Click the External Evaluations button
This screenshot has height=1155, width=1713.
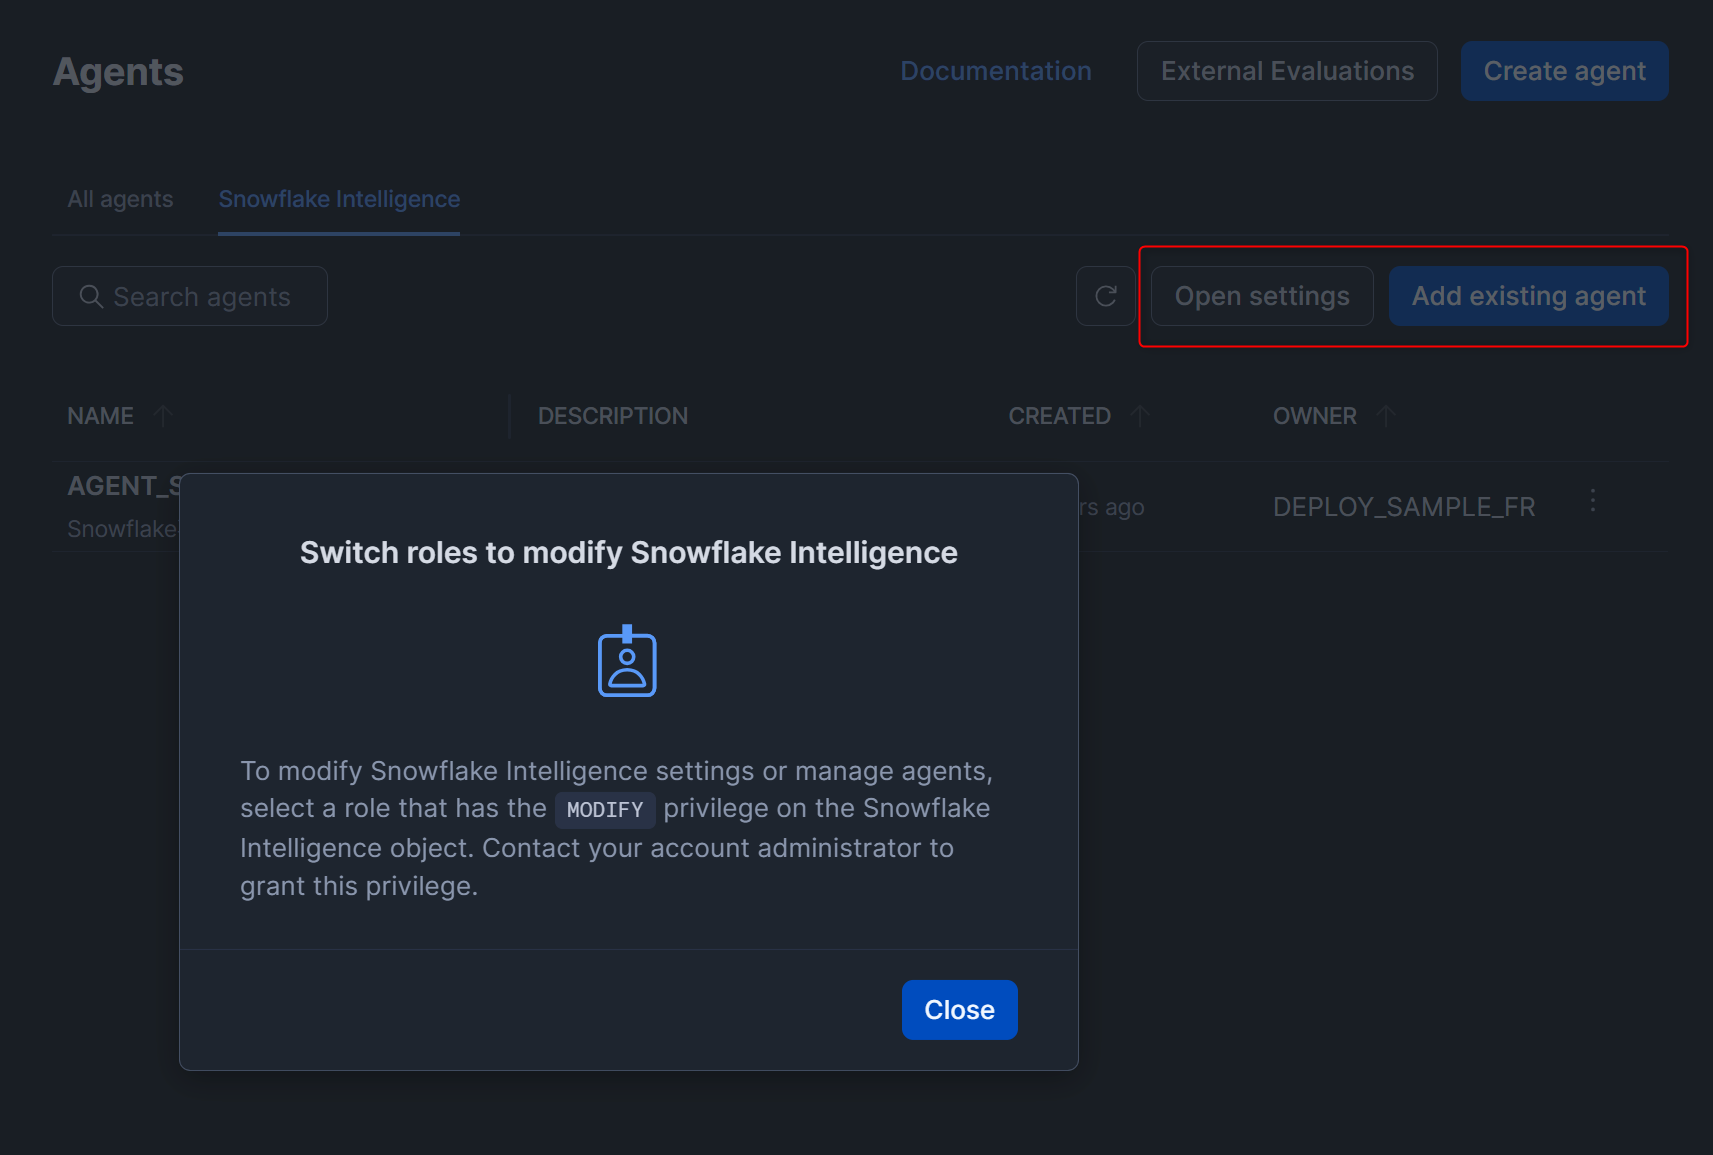click(1286, 71)
